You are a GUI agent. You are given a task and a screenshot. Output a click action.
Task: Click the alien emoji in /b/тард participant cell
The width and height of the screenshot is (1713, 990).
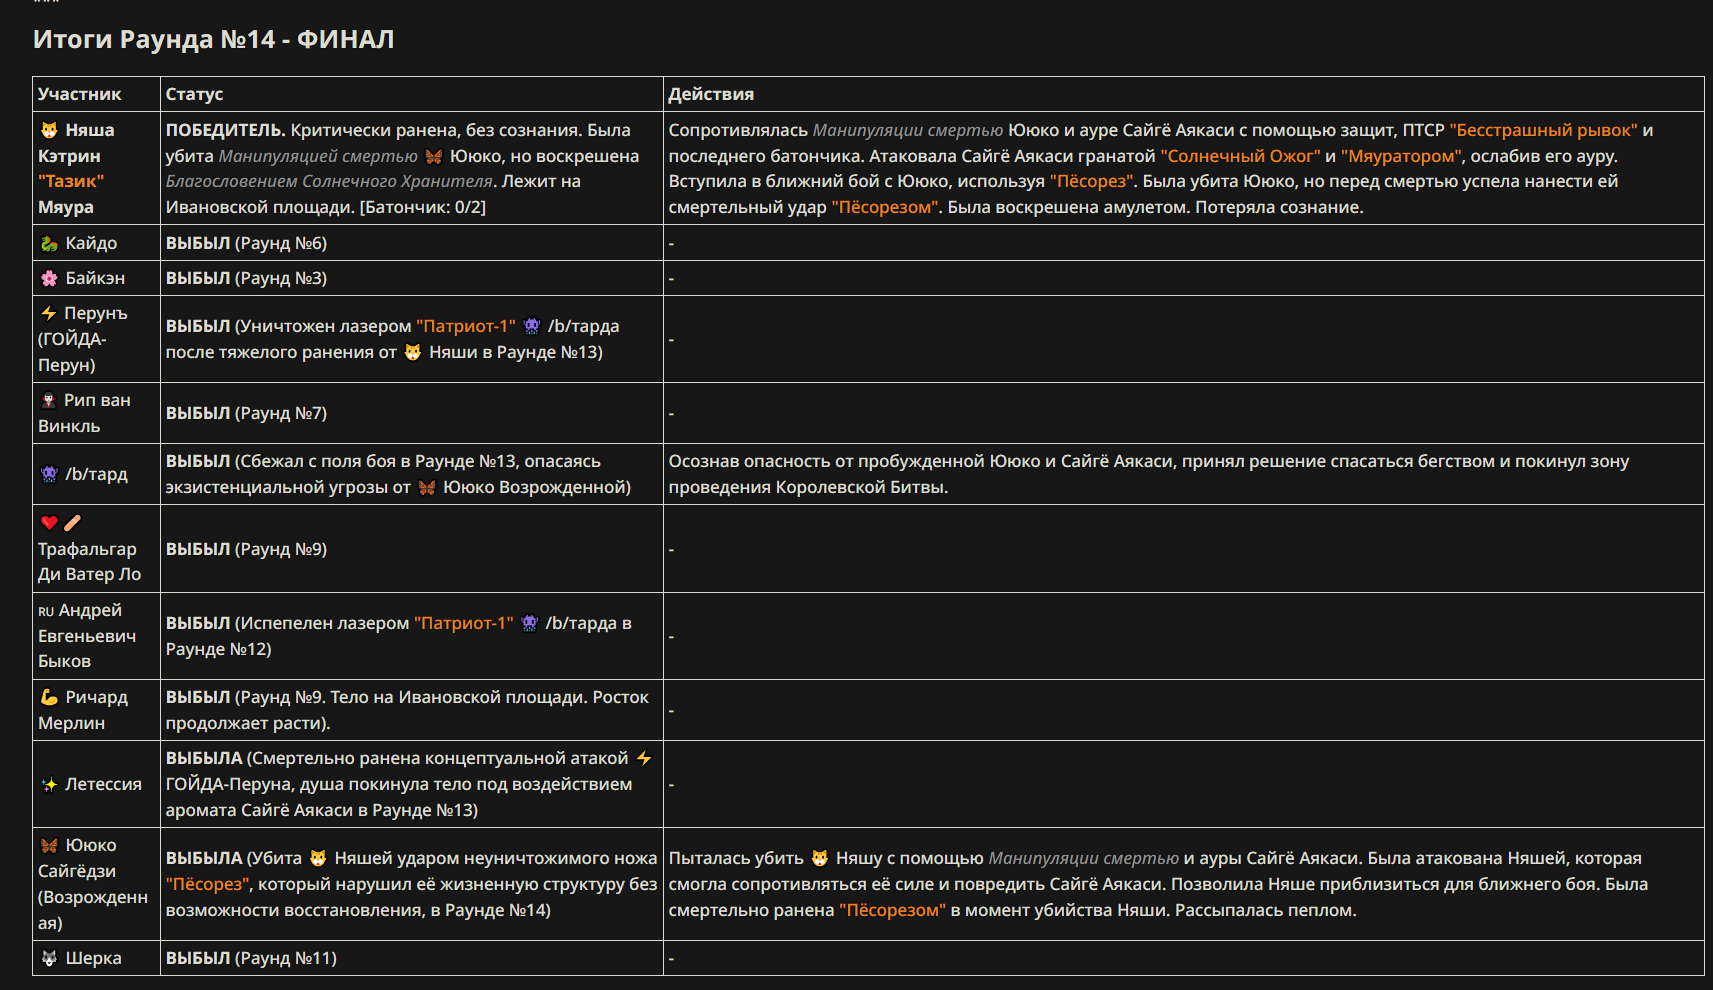pos(49,474)
